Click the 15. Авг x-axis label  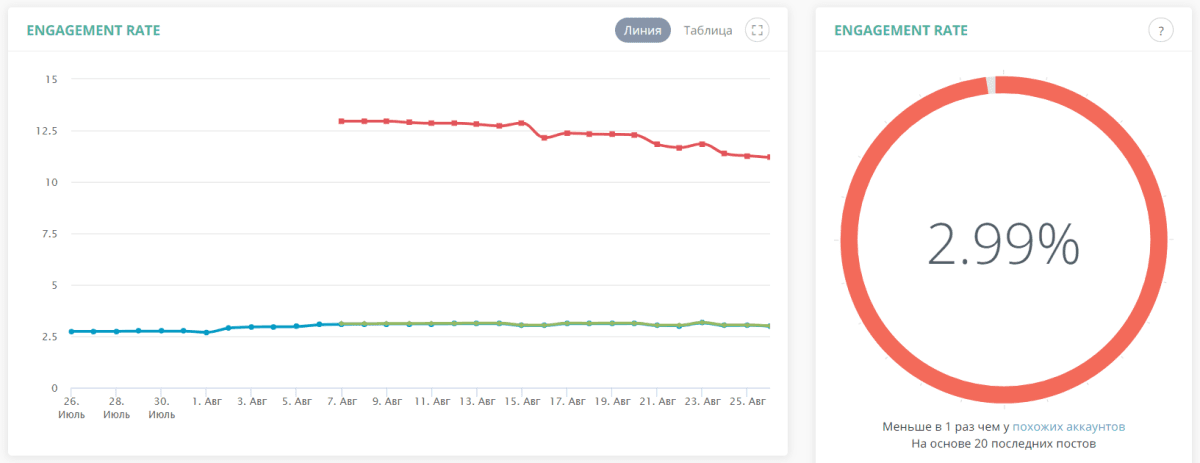523,401
